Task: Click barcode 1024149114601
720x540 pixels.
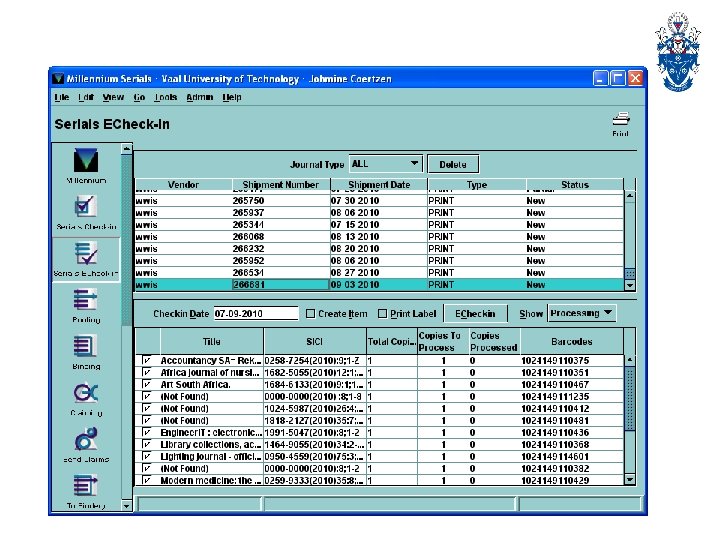Action: (555, 456)
